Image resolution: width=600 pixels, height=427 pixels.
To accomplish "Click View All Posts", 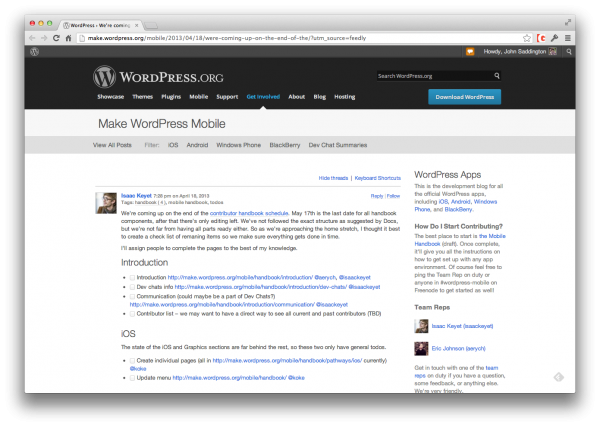I will (112, 145).
